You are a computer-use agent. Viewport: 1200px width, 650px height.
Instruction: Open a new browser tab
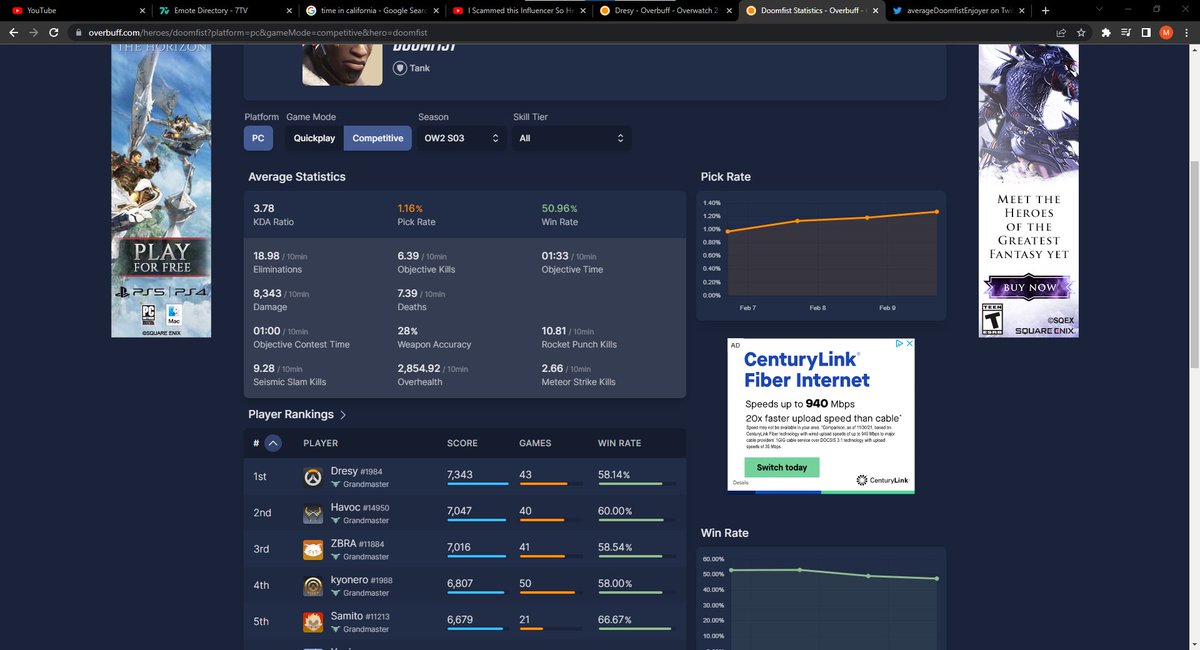(1045, 10)
